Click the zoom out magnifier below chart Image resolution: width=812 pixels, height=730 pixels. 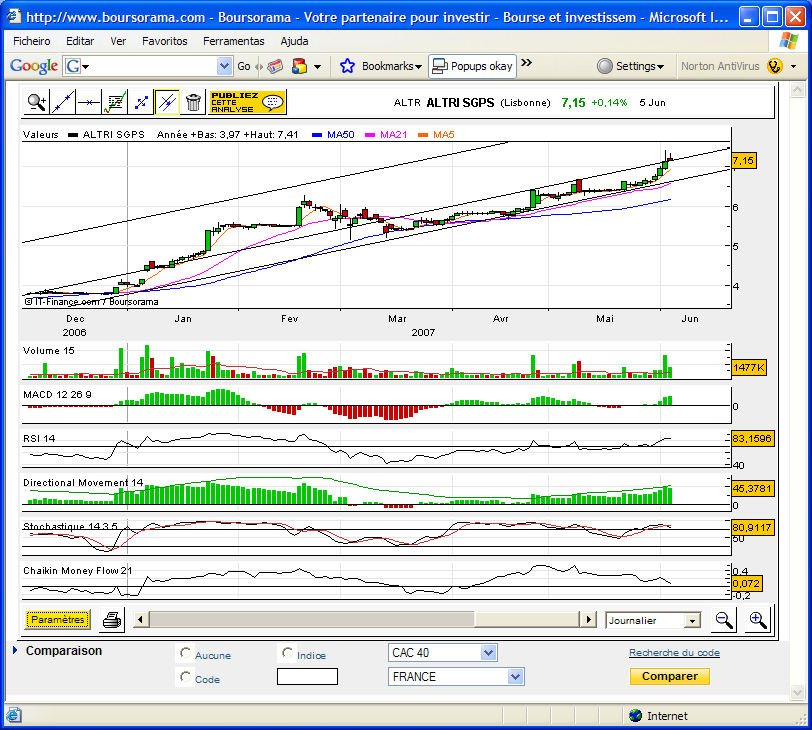pos(723,620)
